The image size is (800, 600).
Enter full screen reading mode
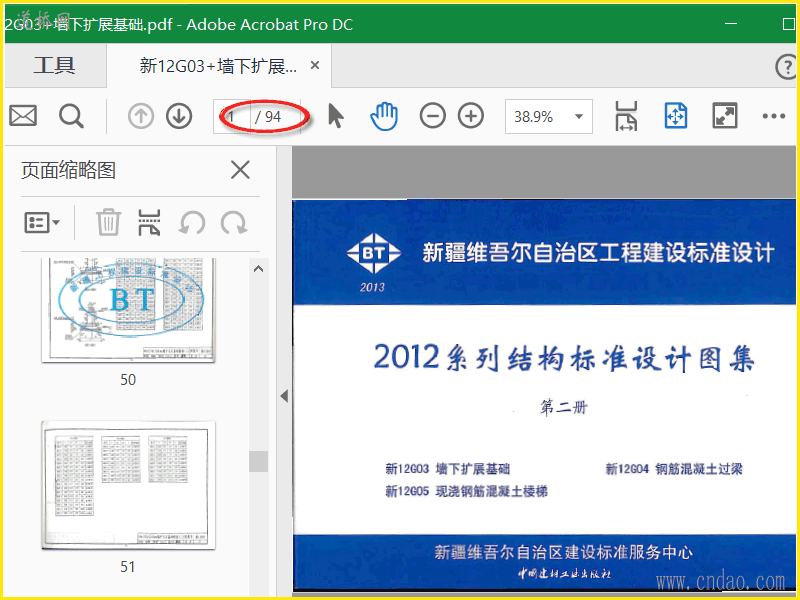[724, 116]
